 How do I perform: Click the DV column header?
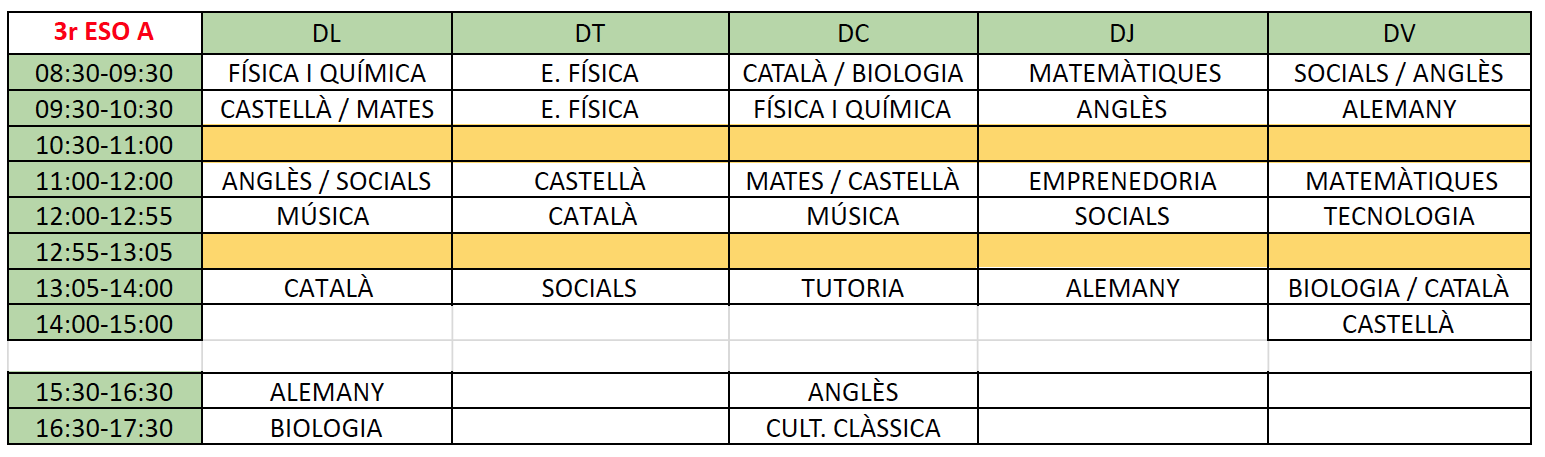pyautogui.click(x=1399, y=32)
